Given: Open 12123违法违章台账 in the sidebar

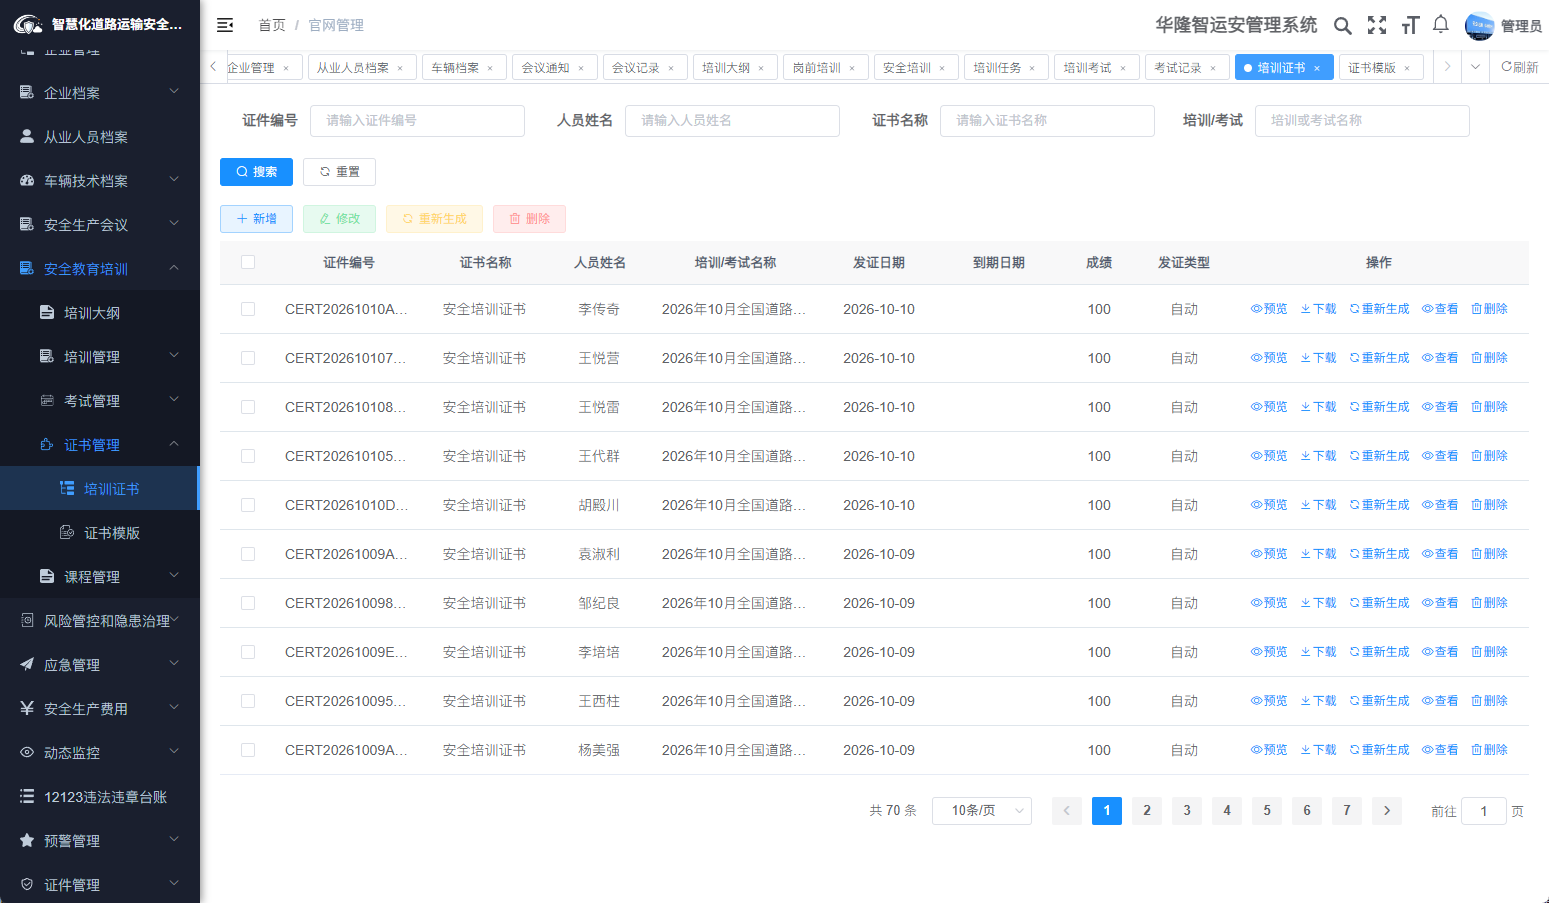Looking at the screenshot, I should point(100,797).
